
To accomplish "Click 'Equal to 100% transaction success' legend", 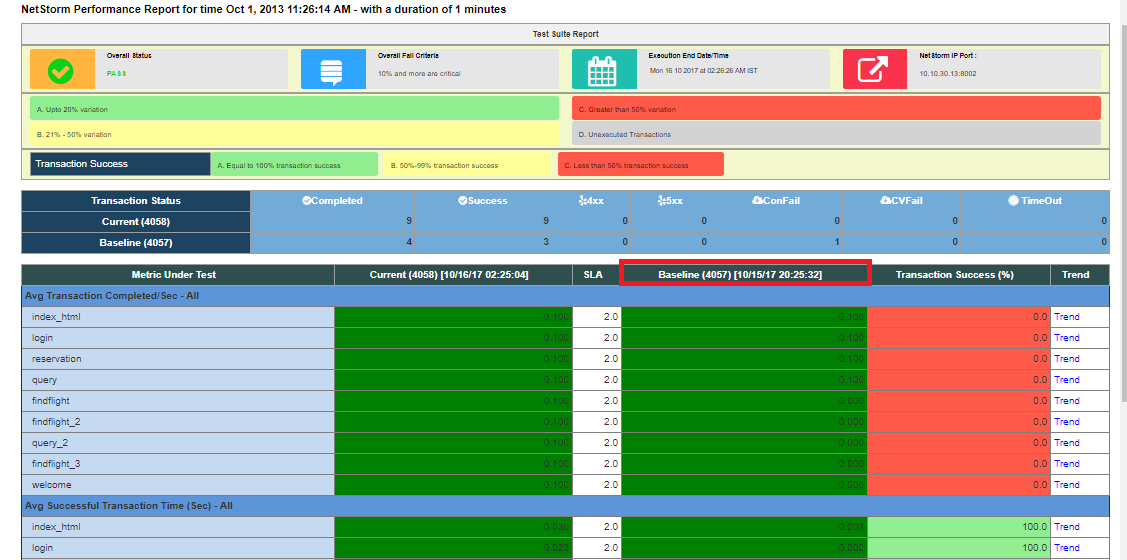I will tap(294, 164).
